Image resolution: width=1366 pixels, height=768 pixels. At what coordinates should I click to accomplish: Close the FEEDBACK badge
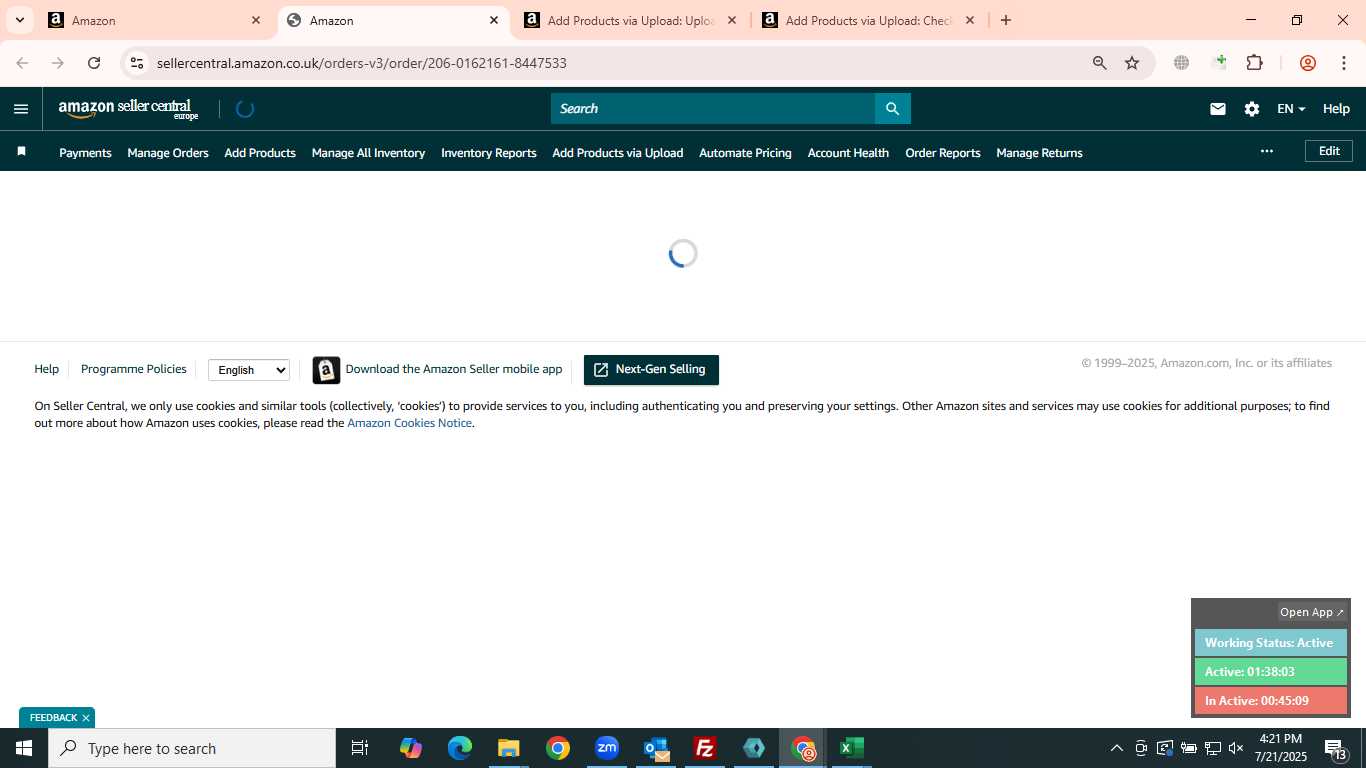[x=86, y=718]
